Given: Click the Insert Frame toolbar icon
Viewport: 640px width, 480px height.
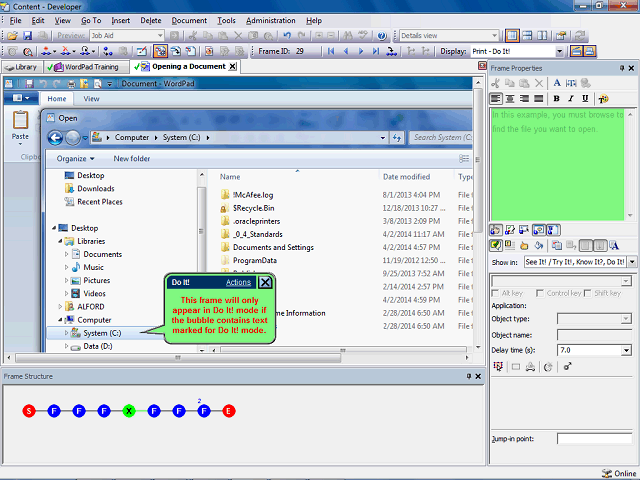Looking at the screenshot, I should pos(46,51).
